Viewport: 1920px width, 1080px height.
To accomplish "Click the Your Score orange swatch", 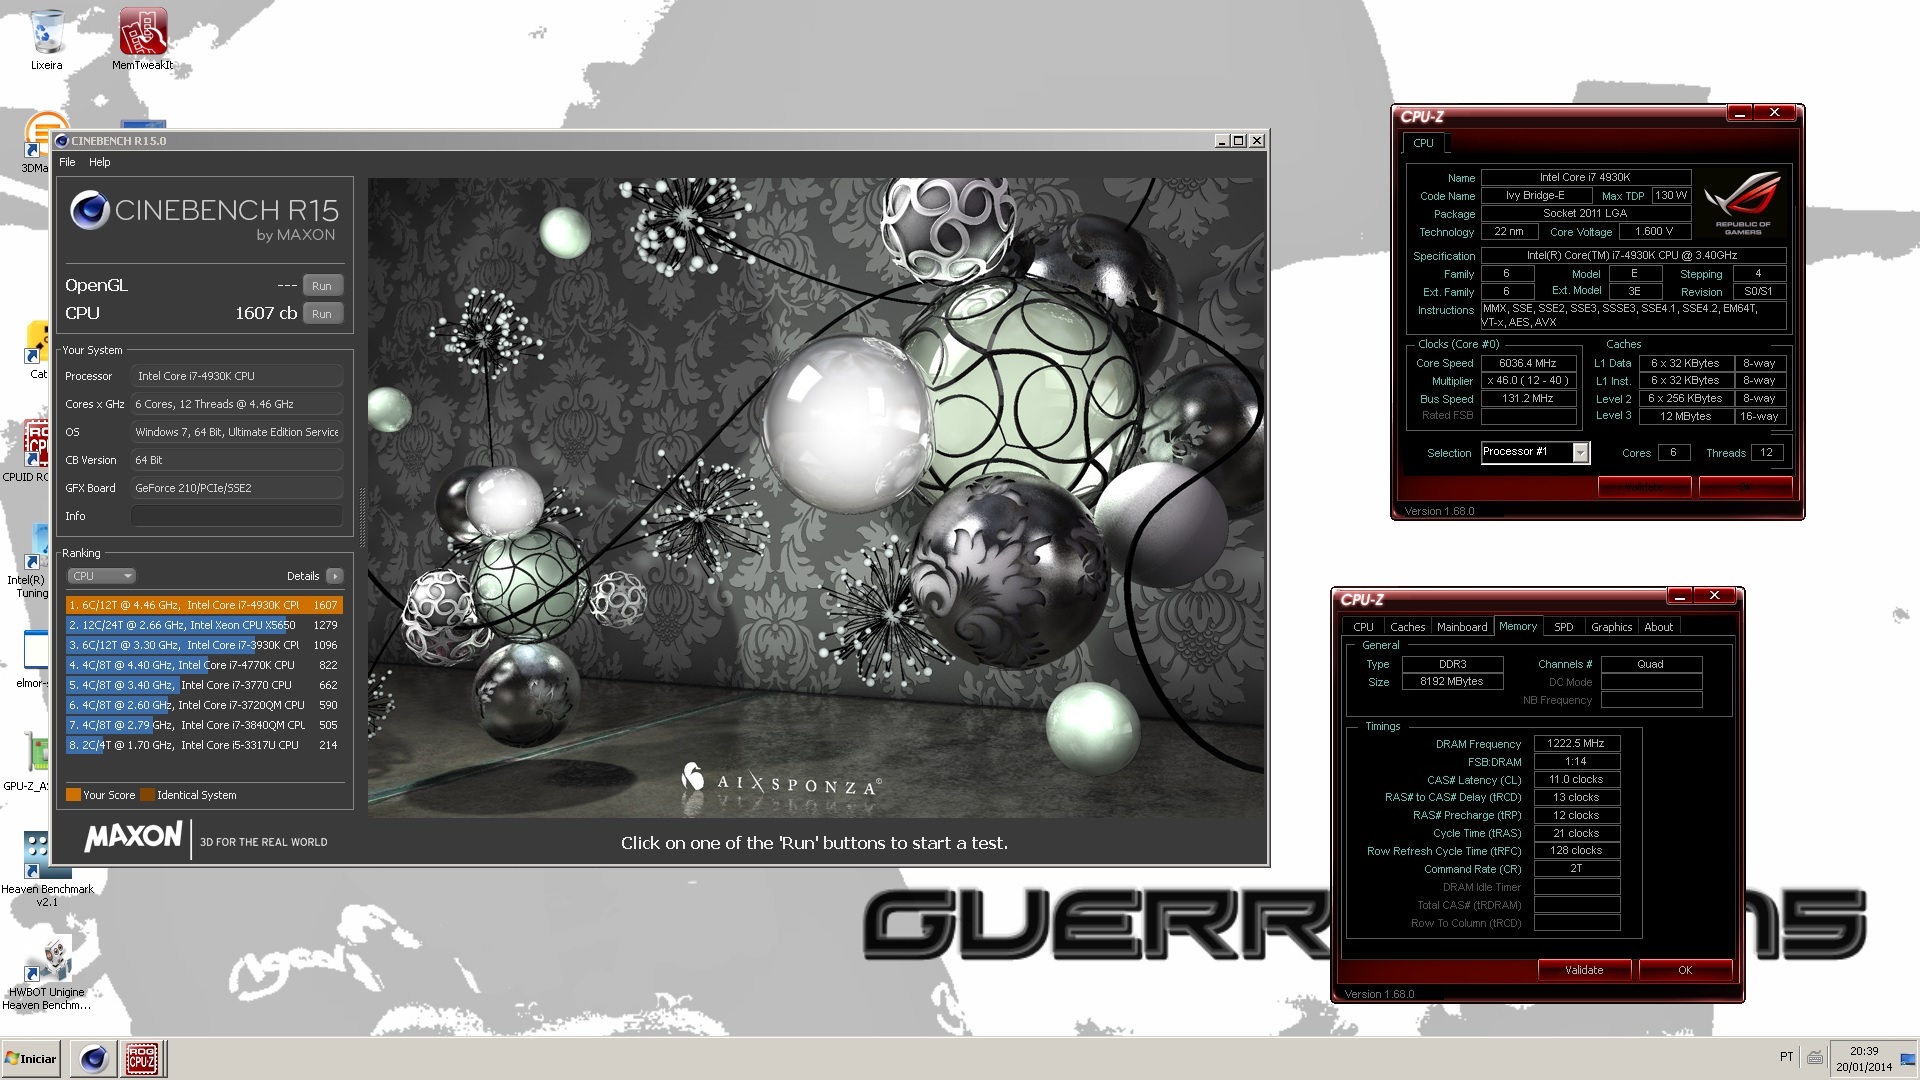I will click(73, 795).
